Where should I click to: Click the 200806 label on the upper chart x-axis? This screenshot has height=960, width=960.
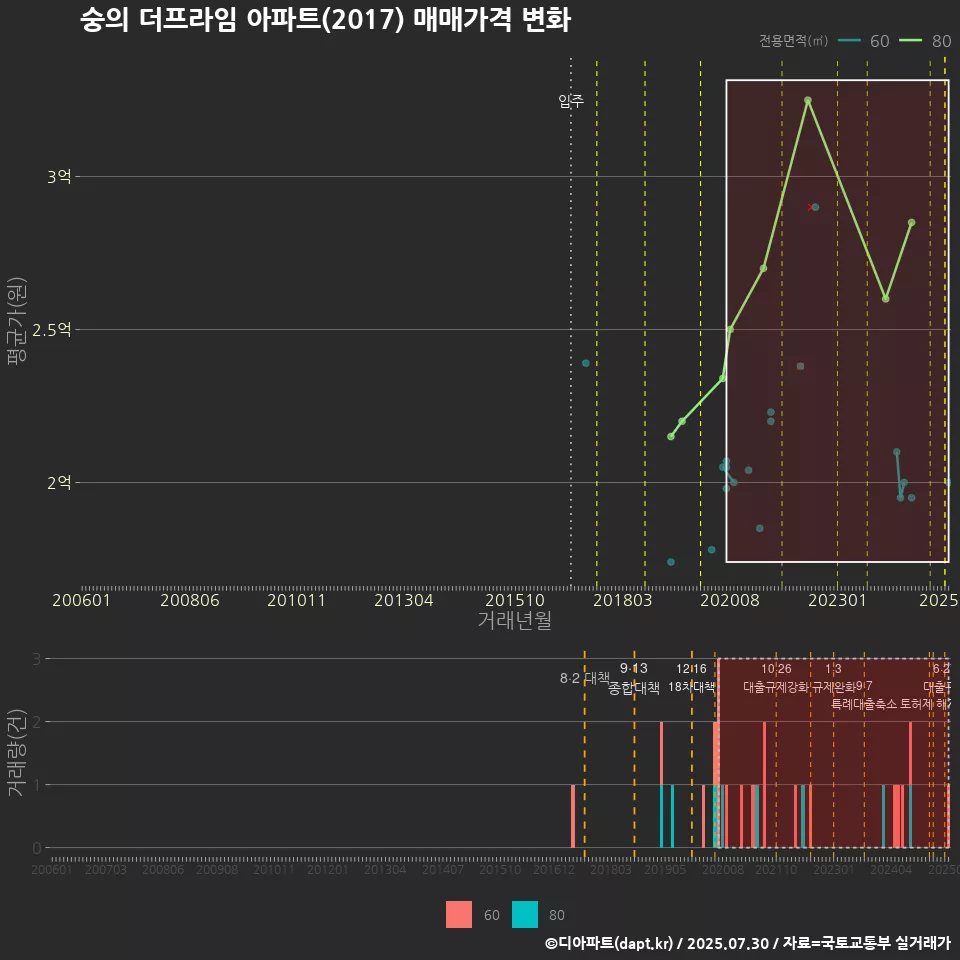(190, 600)
